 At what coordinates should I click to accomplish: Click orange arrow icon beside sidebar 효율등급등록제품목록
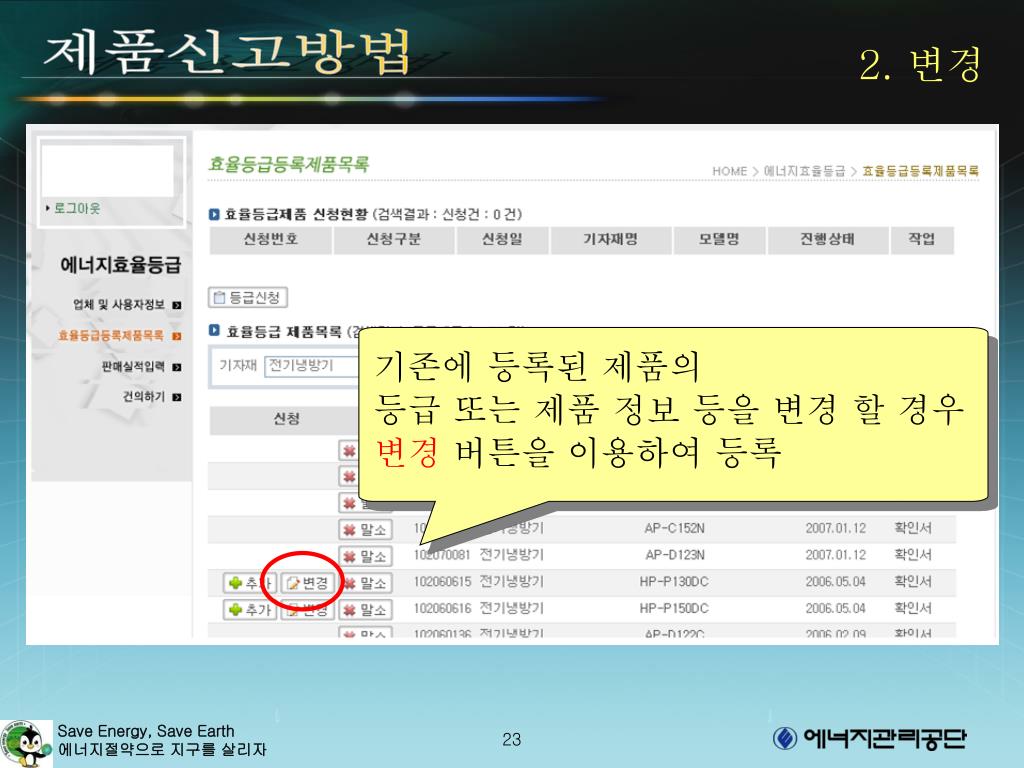176,336
